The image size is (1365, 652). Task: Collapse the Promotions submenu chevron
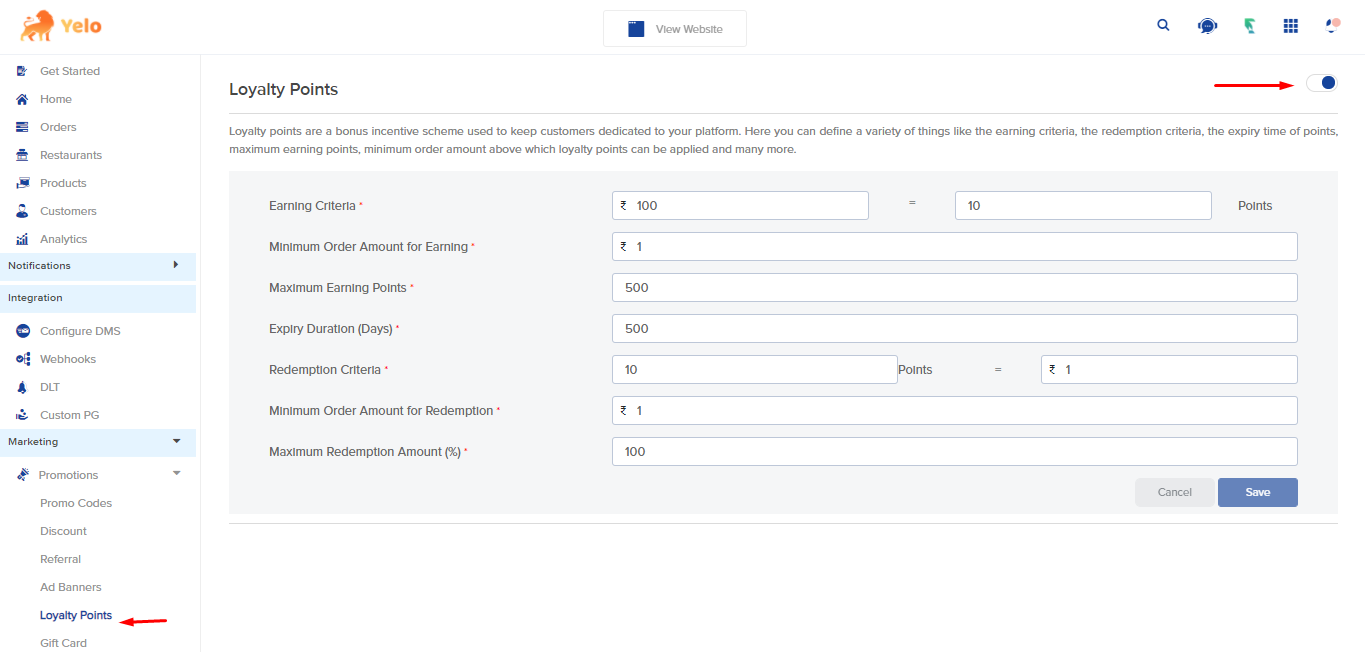point(177,473)
